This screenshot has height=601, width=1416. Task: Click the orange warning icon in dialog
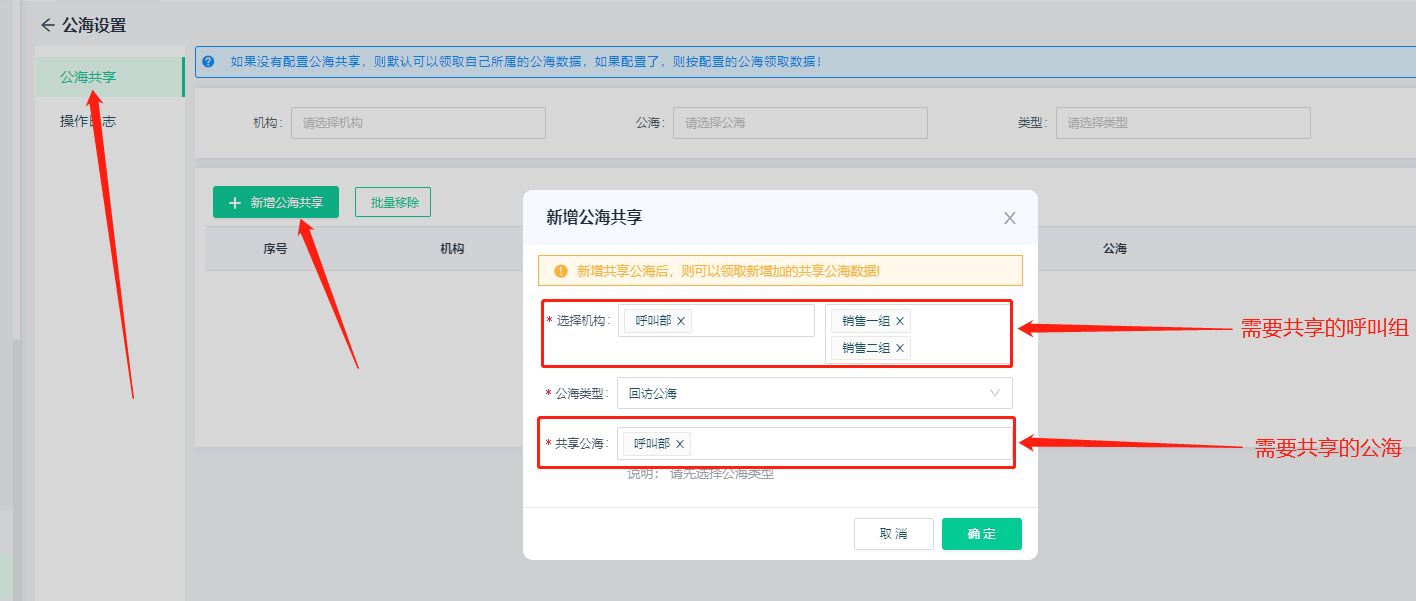[560, 271]
